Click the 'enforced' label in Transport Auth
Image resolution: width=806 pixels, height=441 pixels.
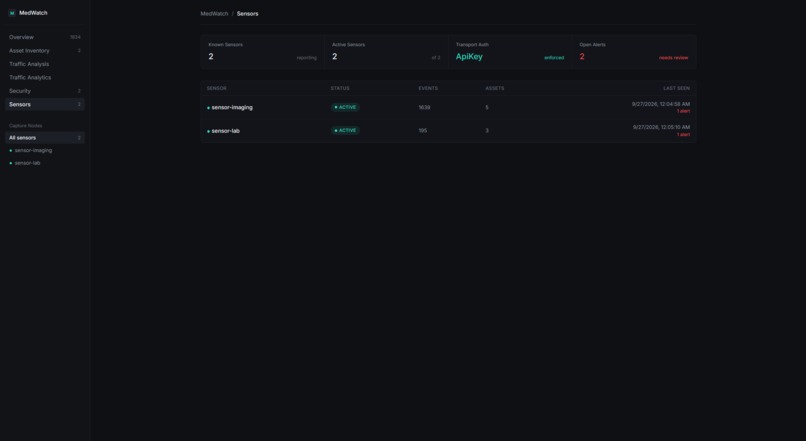554,58
